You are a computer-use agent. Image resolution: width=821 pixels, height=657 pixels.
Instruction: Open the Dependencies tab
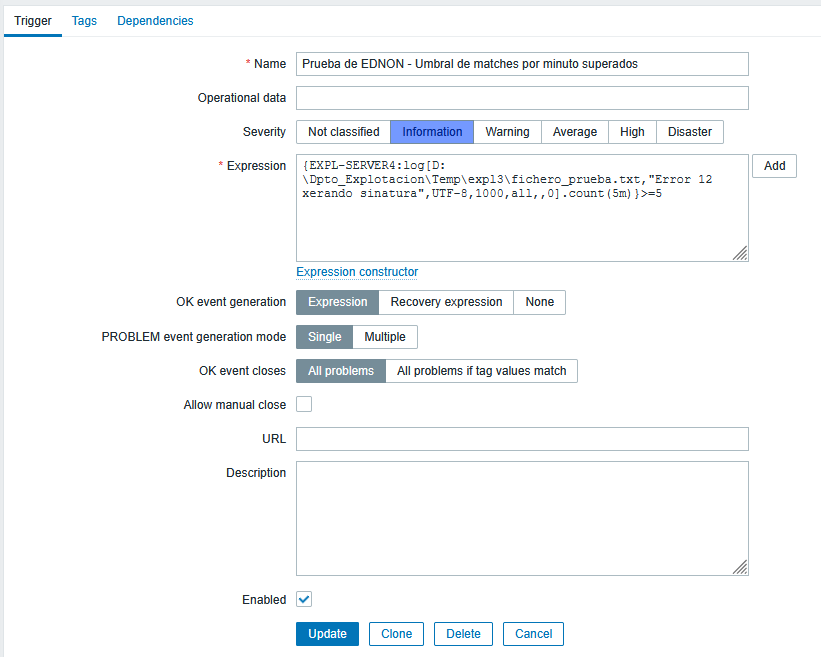[x=155, y=20]
